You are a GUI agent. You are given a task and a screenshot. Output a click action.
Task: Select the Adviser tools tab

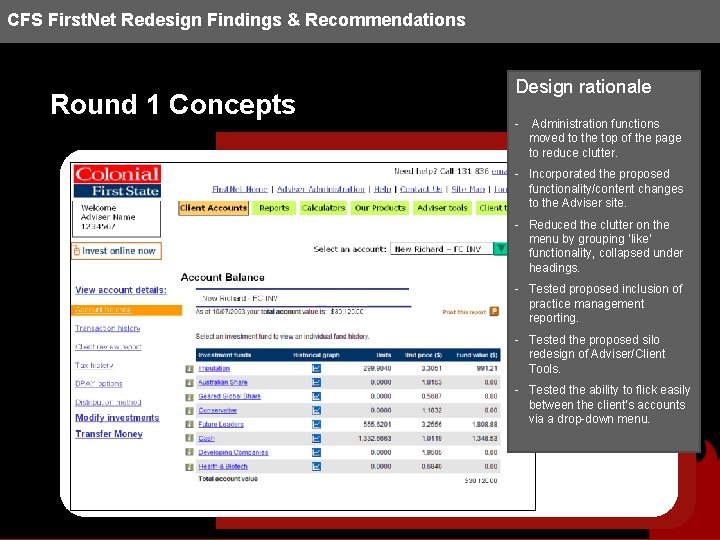tap(442, 208)
